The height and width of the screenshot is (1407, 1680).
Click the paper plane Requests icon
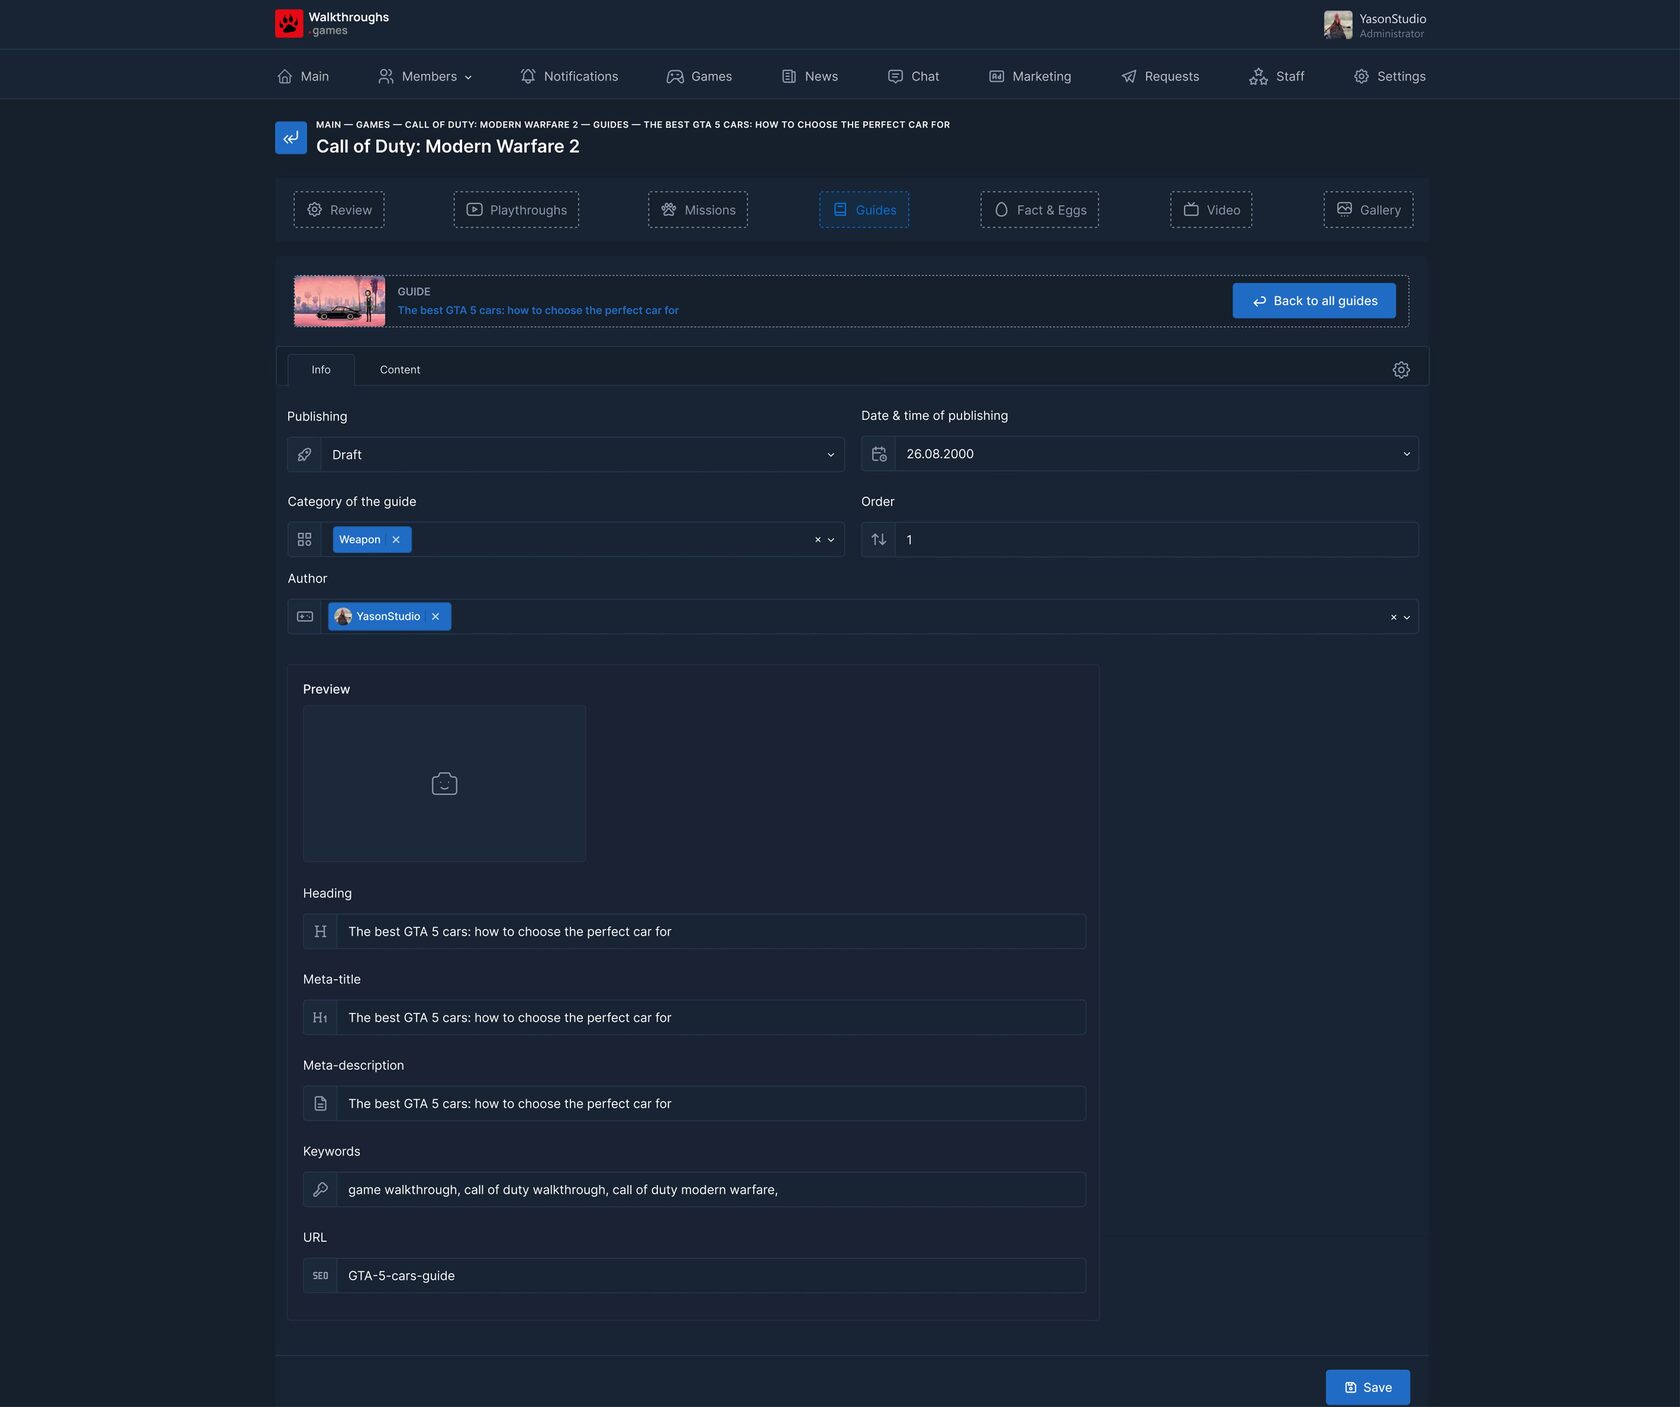pyautogui.click(x=1129, y=76)
